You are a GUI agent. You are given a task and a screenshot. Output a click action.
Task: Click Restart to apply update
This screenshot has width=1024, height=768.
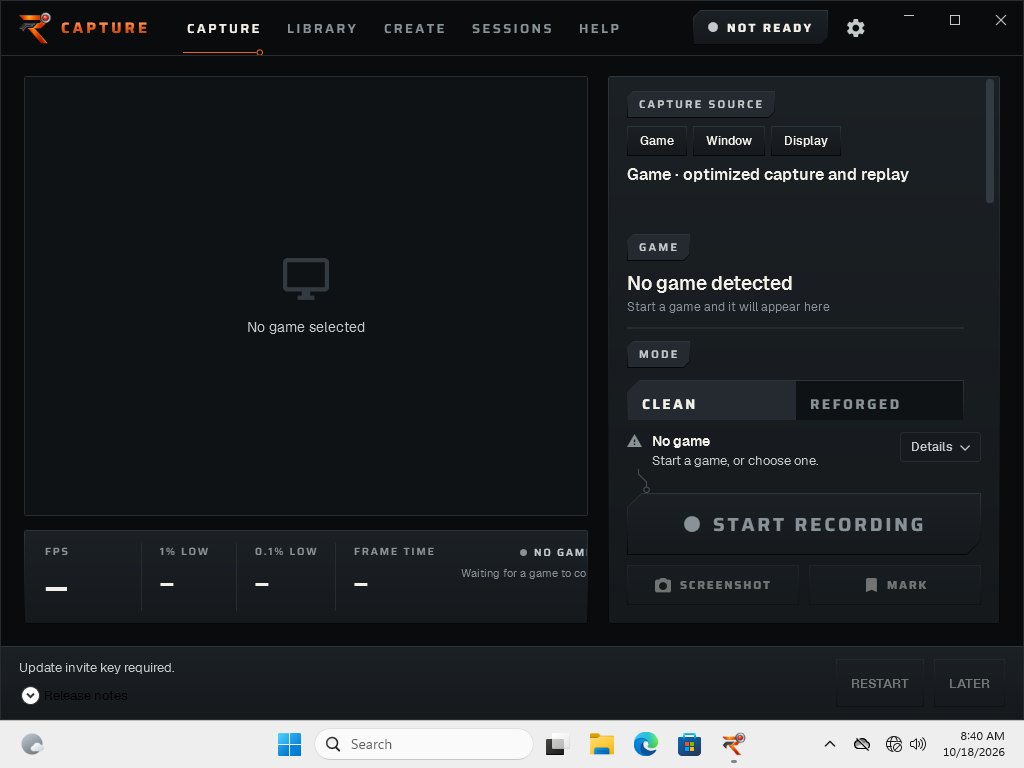tap(880, 683)
